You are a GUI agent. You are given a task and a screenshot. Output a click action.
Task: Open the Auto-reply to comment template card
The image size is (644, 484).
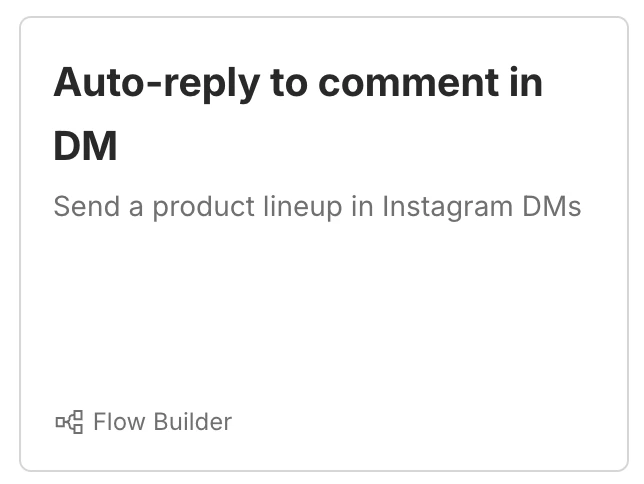pos(324,244)
